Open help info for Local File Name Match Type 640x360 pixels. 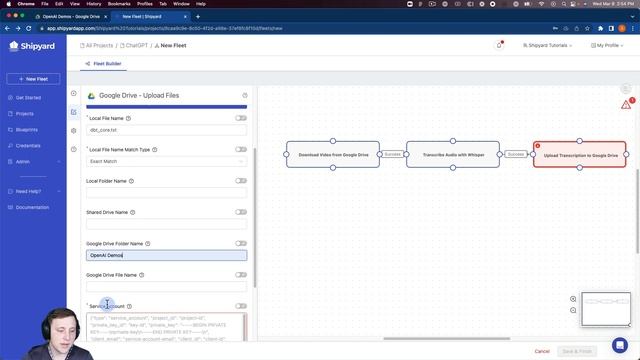coord(155,150)
